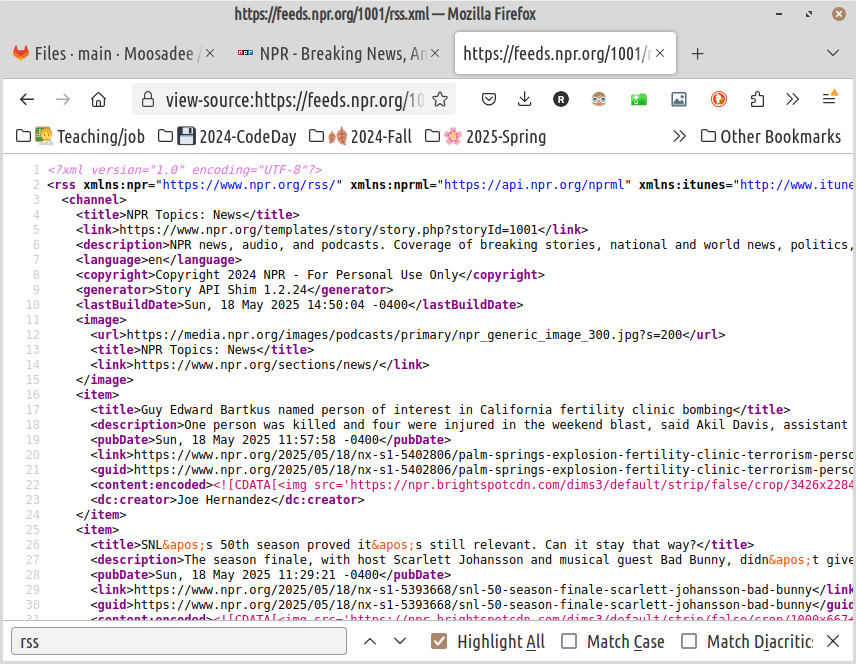856x664 pixels.
Task: Switch to NPR - Breaking News tab
Action: pos(338,54)
